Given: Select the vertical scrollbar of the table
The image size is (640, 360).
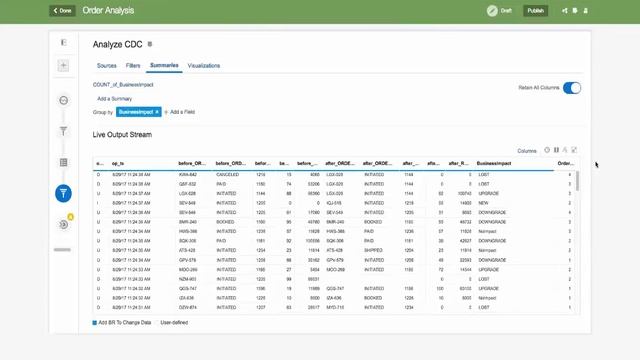Looking at the screenshot, I should pos(577,181).
